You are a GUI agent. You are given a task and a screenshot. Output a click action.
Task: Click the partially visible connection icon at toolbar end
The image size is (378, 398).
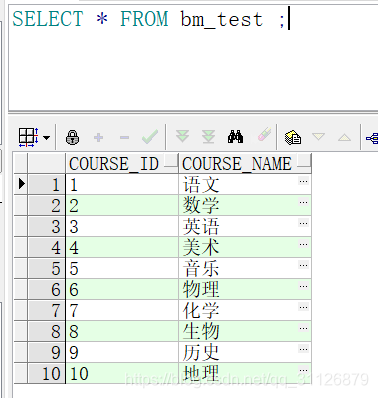click(372, 137)
